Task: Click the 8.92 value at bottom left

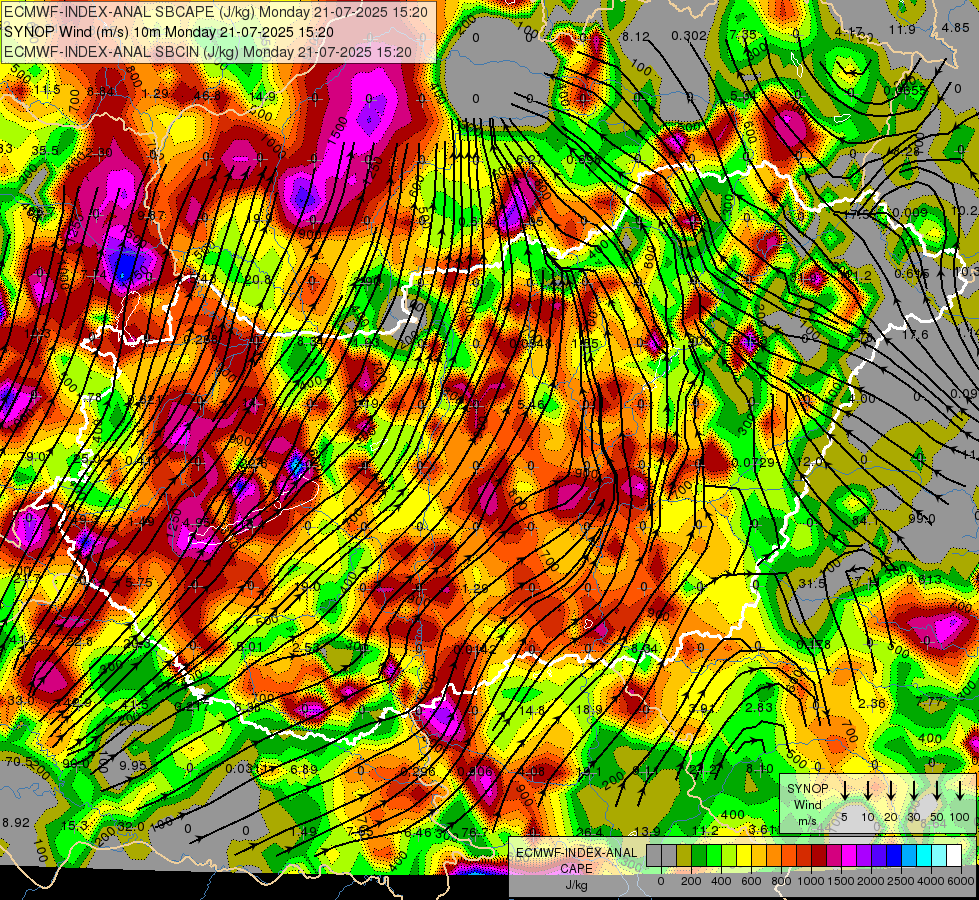Action: point(16,823)
